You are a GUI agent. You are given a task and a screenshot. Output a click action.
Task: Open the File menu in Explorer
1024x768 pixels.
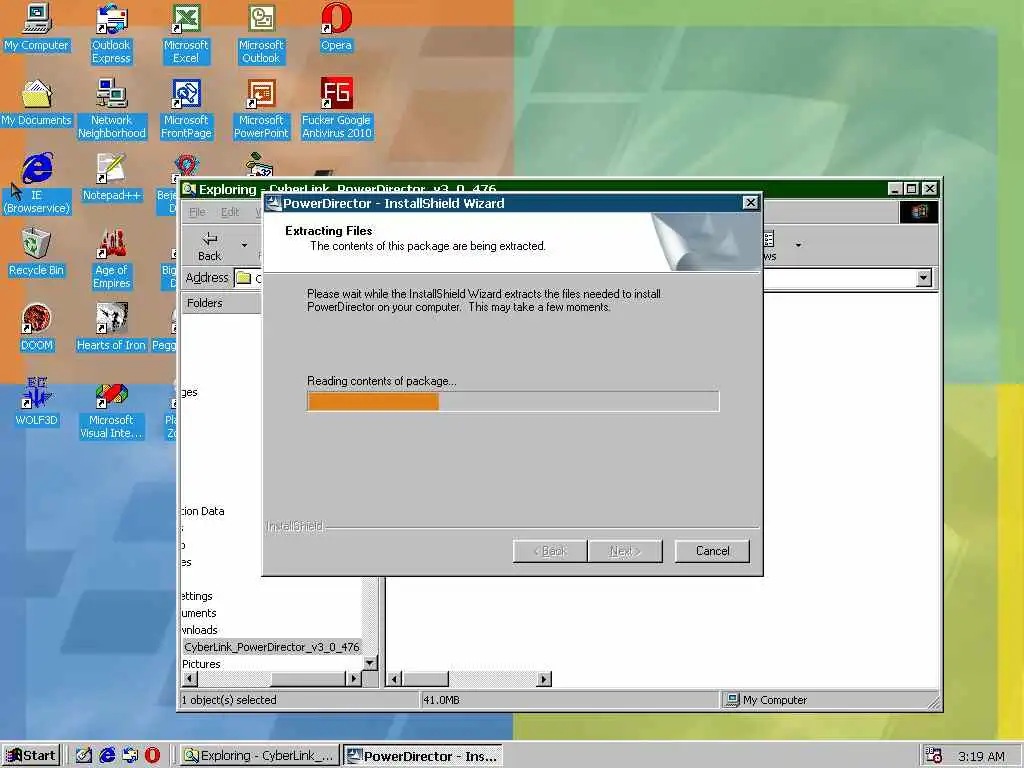pos(197,212)
